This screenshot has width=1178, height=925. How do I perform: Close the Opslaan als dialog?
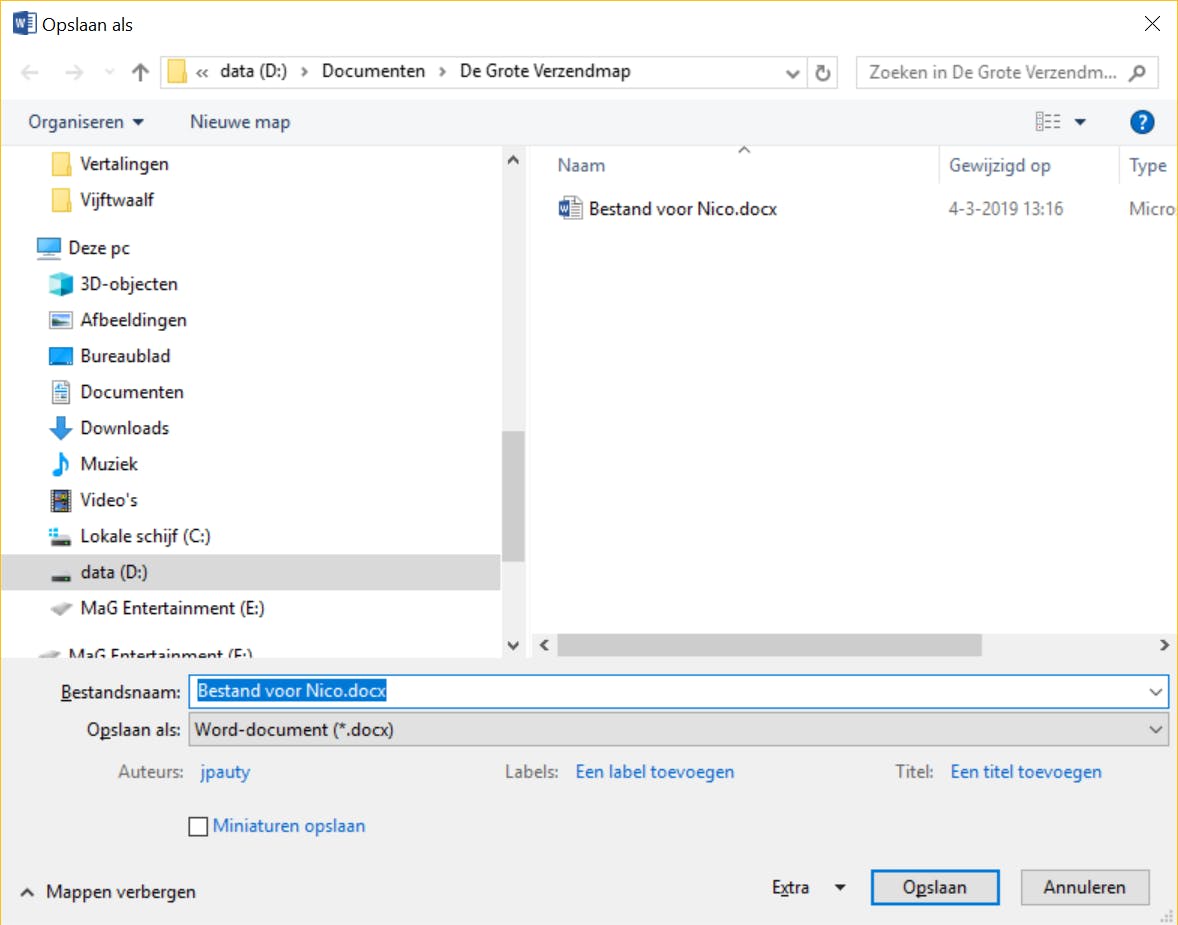click(1152, 24)
